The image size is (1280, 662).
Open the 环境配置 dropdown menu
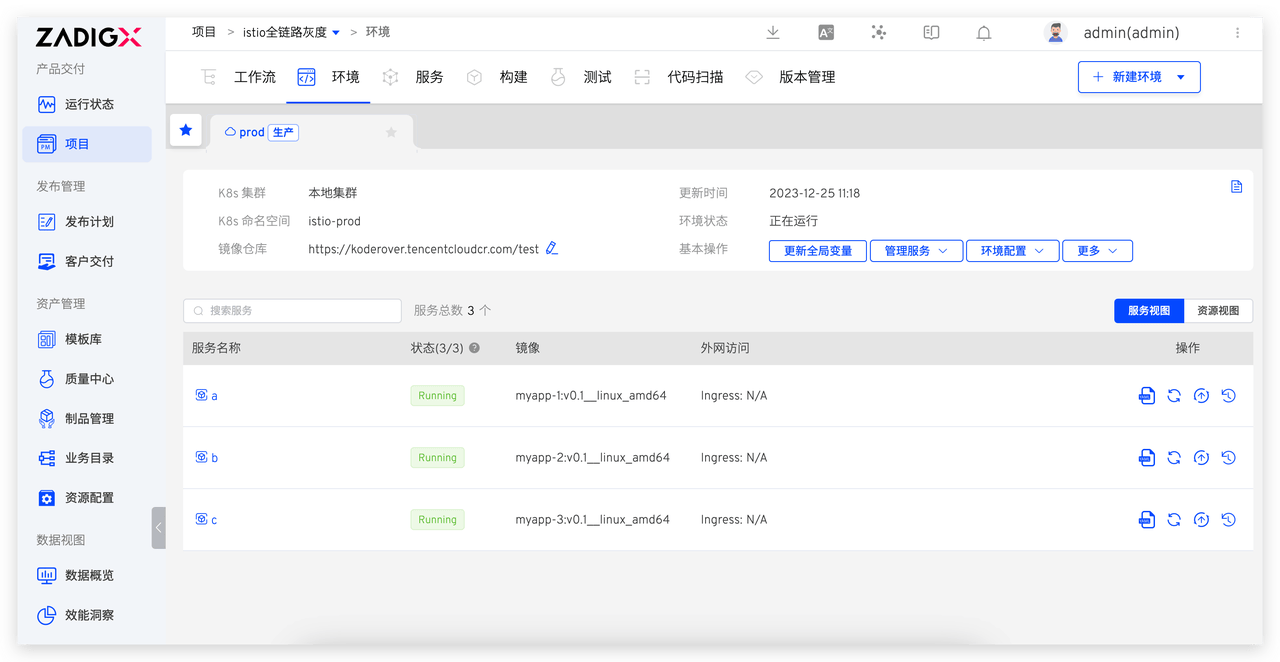[x=1012, y=251]
